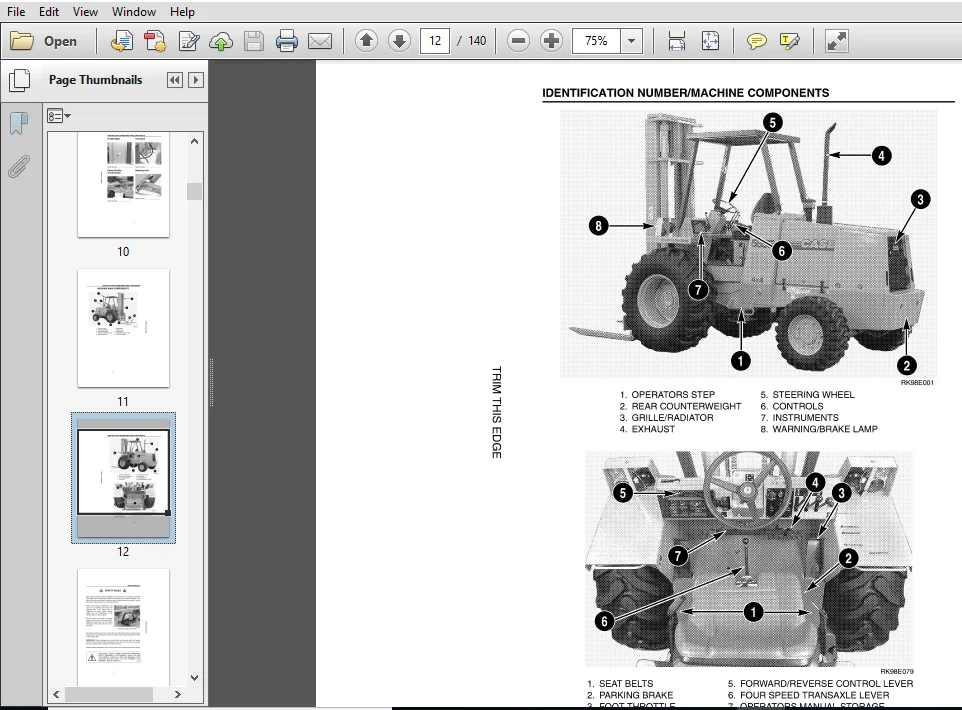962x710 pixels.
Task: Click the create PDF icon
Action: [155, 41]
